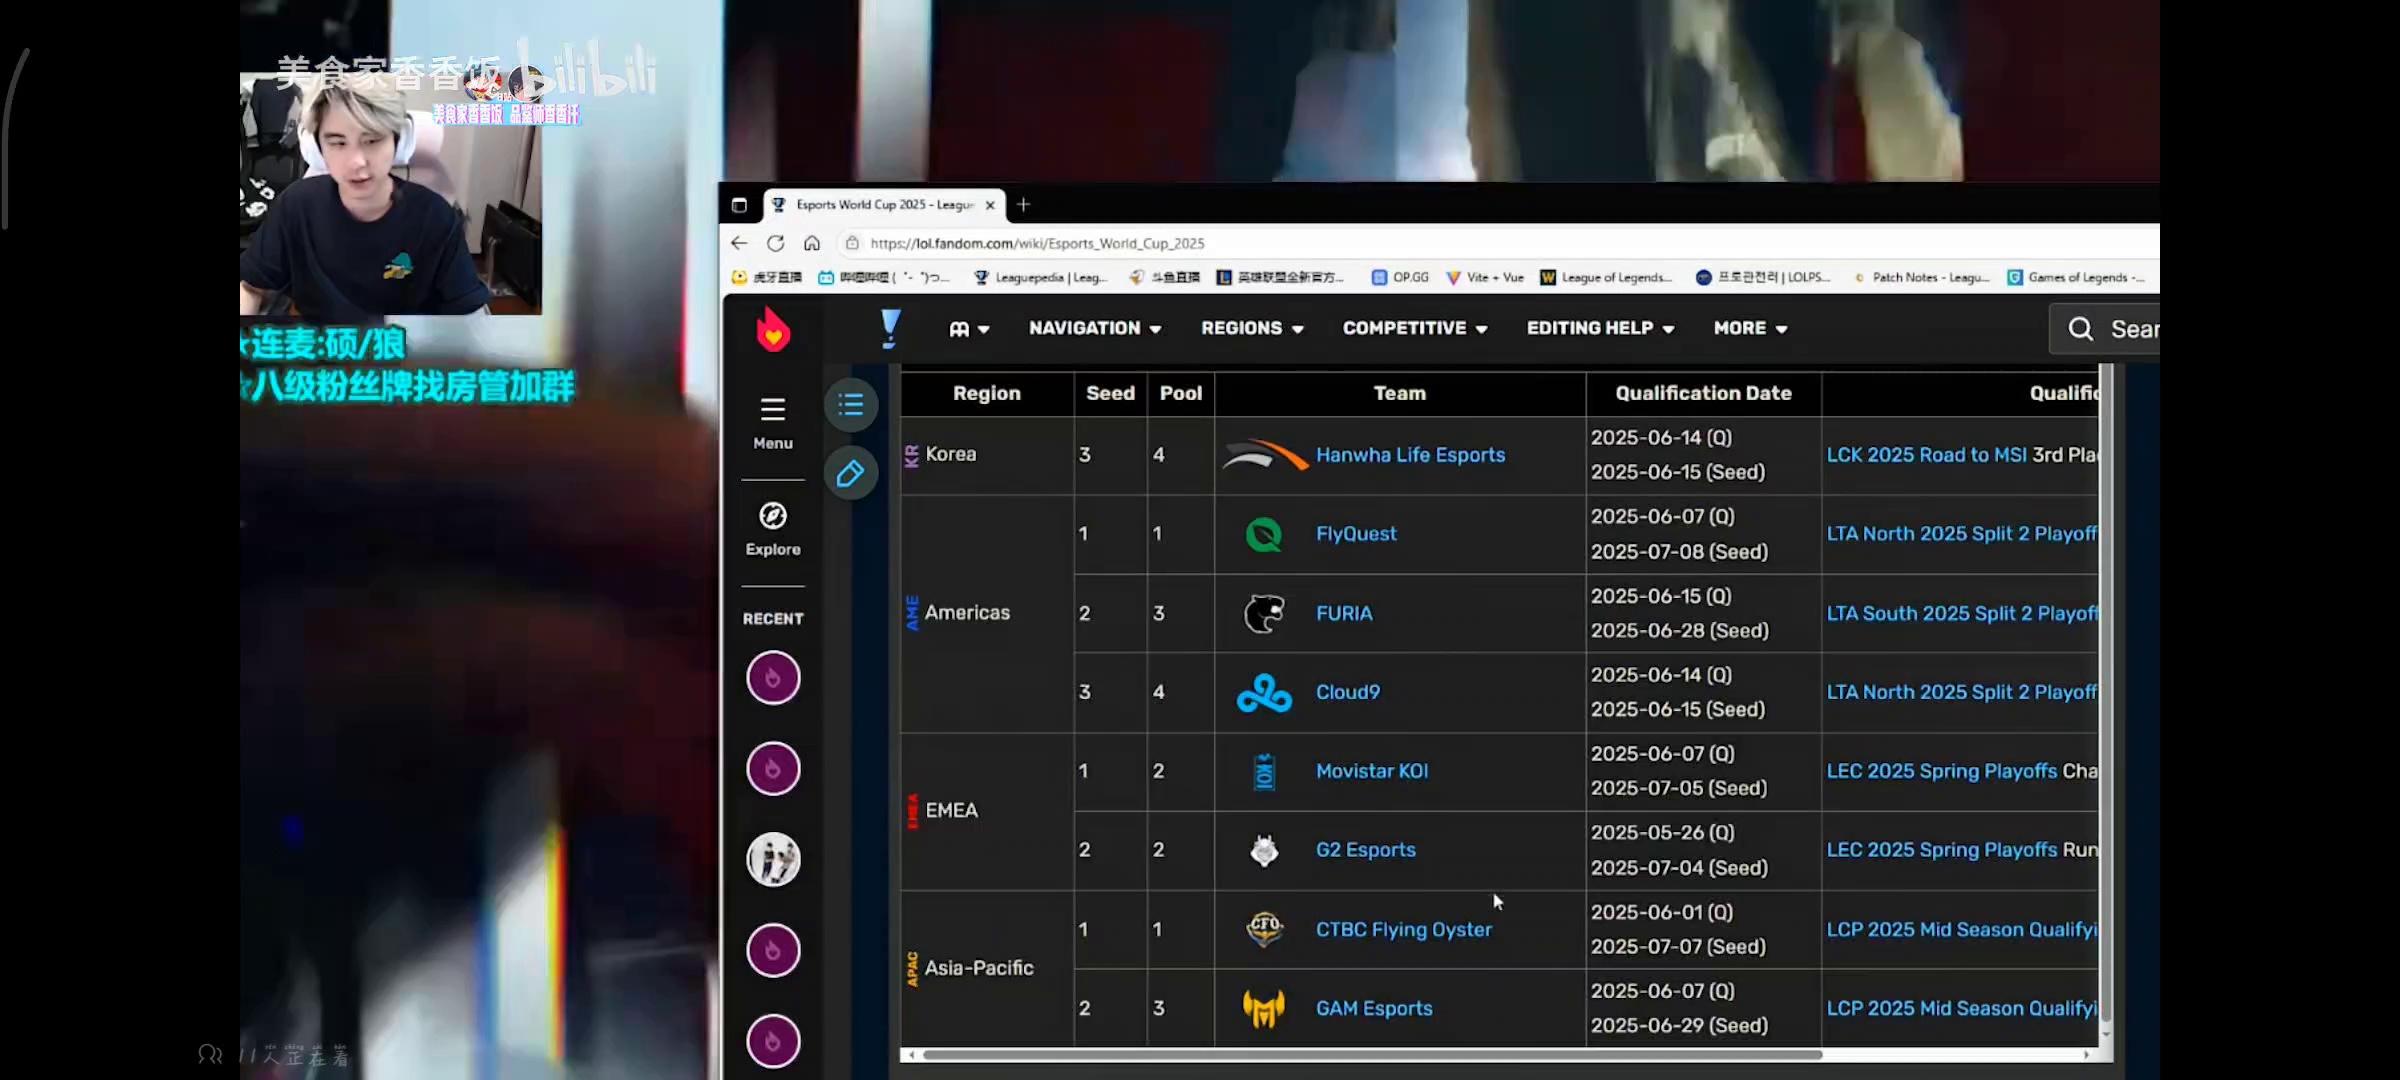Open the Cloud9 team link
Image resolution: width=2400 pixels, height=1080 pixels.
(1348, 692)
